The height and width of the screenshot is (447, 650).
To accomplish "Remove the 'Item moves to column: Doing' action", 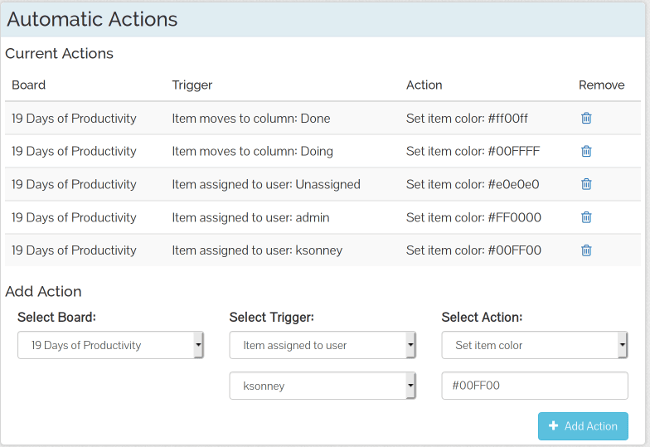I will (x=586, y=151).
